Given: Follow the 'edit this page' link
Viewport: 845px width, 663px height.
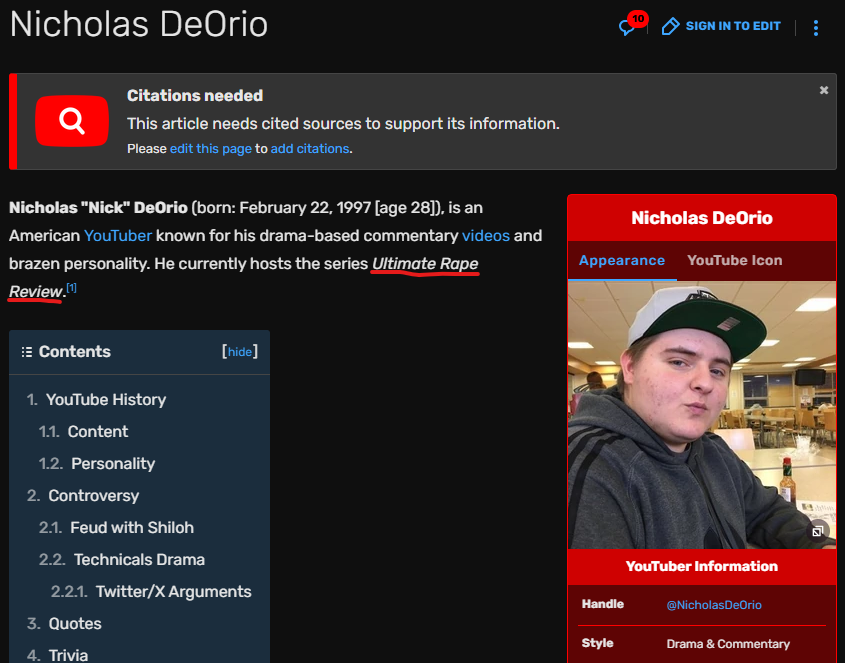Looking at the screenshot, I should coord(211,149).
